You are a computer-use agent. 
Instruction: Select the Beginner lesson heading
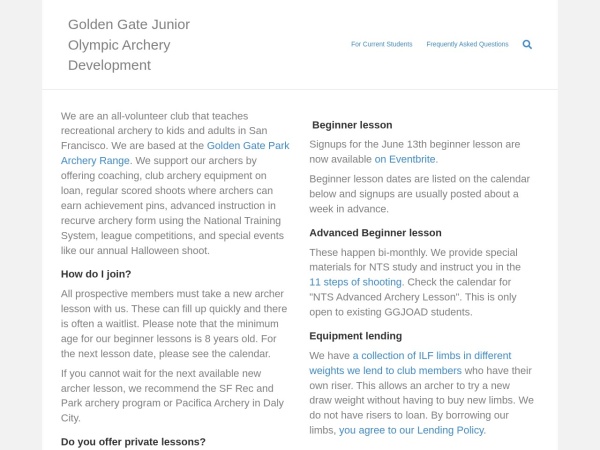click(352, 125)
